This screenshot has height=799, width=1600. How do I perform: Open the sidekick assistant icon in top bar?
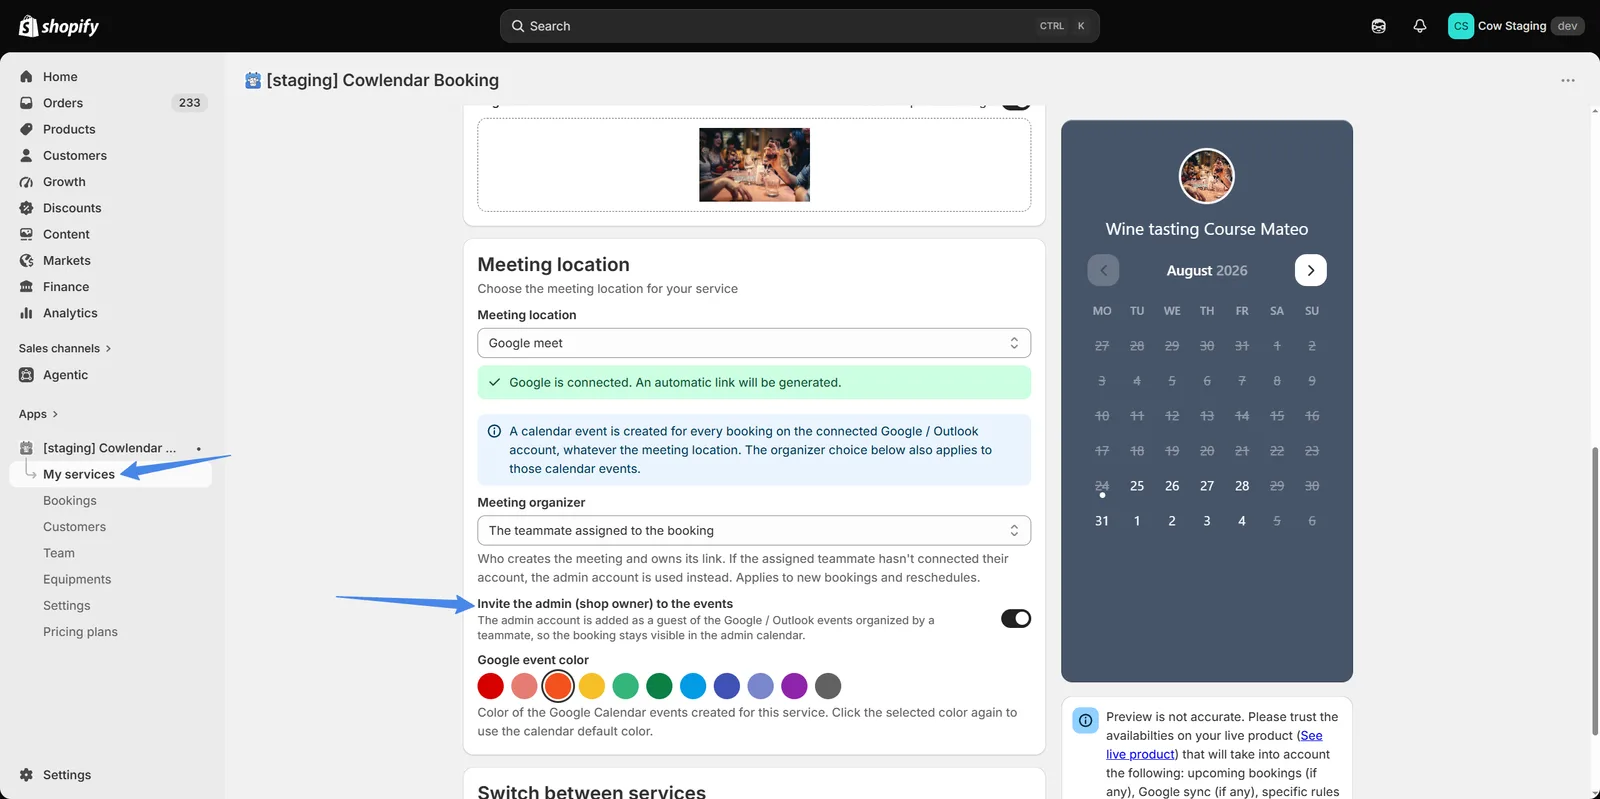tap(1378, 26)
